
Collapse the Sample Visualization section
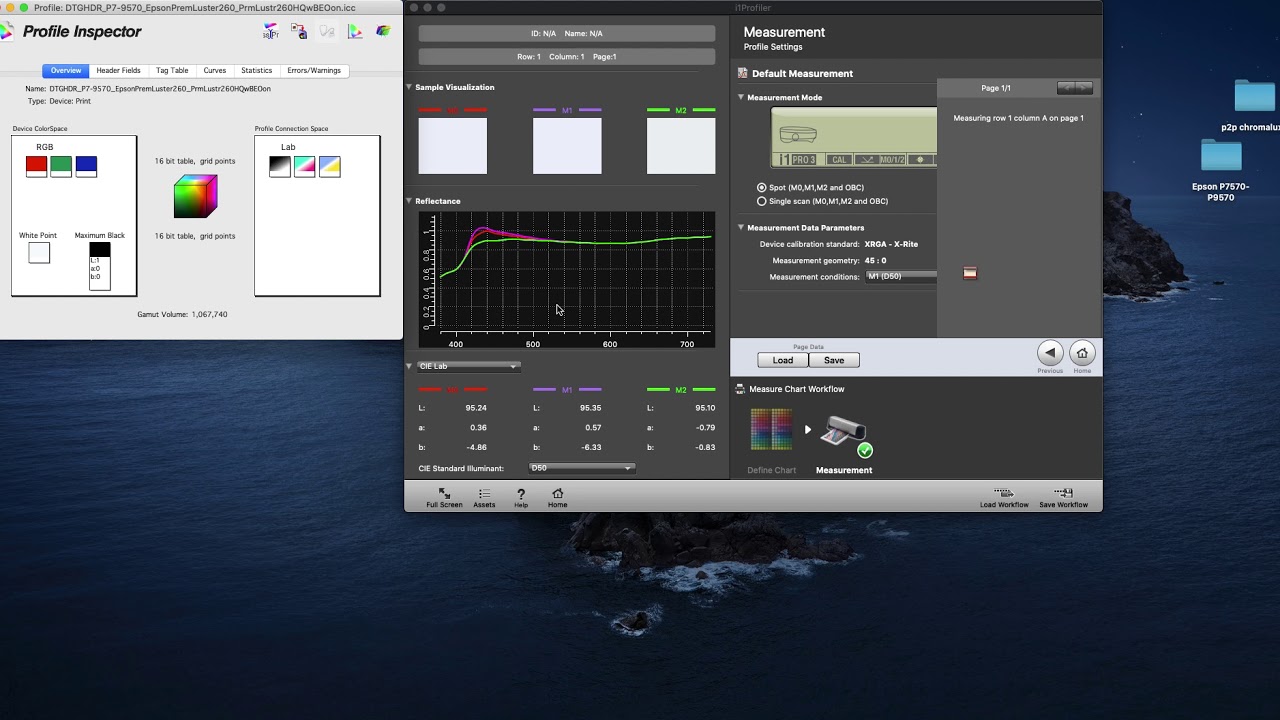(409, 87)
